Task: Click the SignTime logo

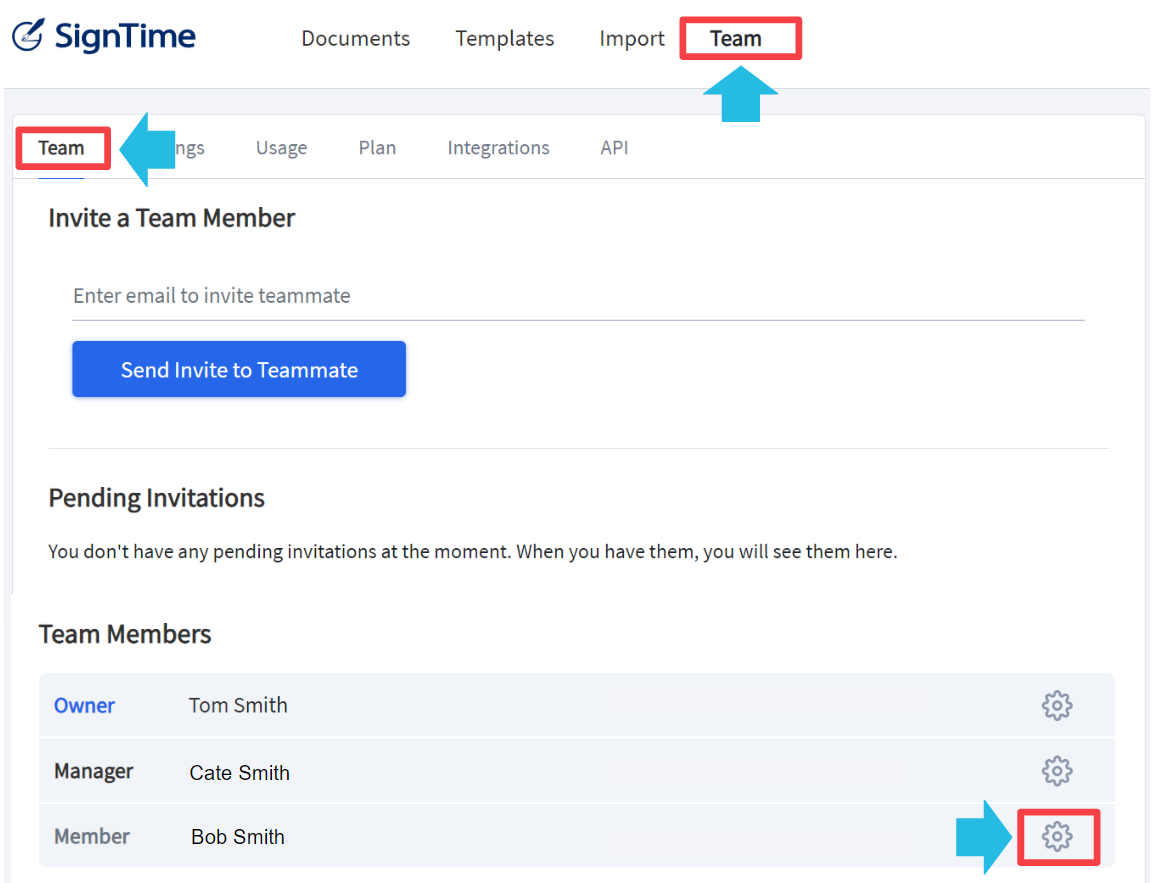Action: (x=103, y=36)
